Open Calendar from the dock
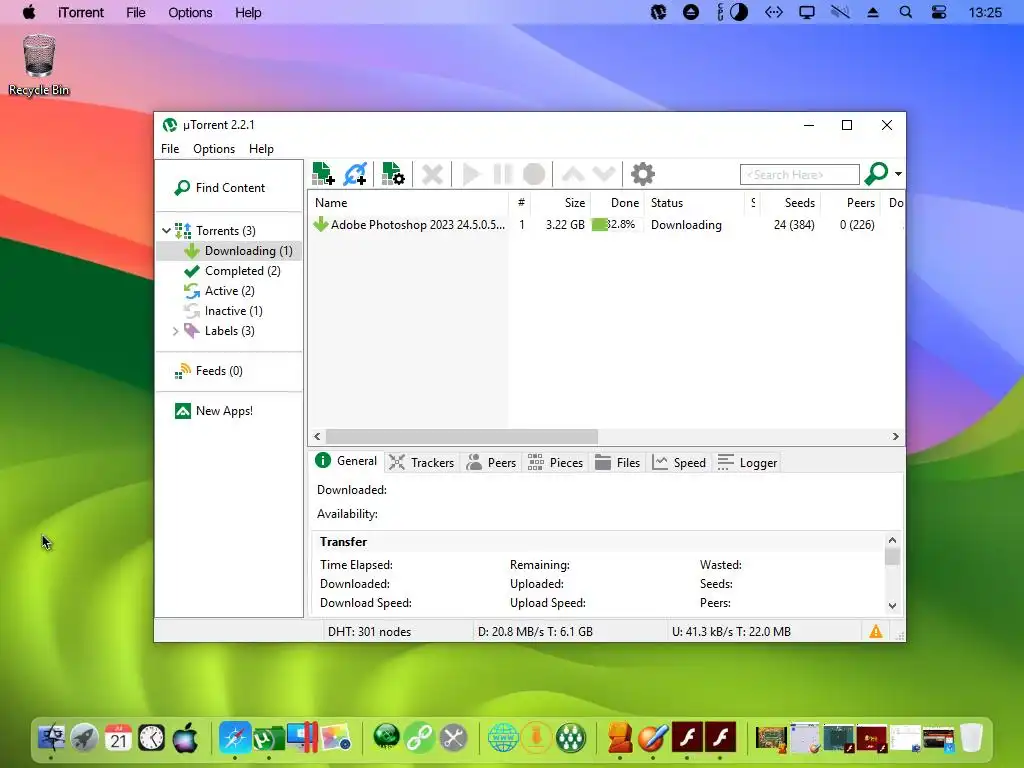This screenshot has height=768, width=1024. (118, 738)
